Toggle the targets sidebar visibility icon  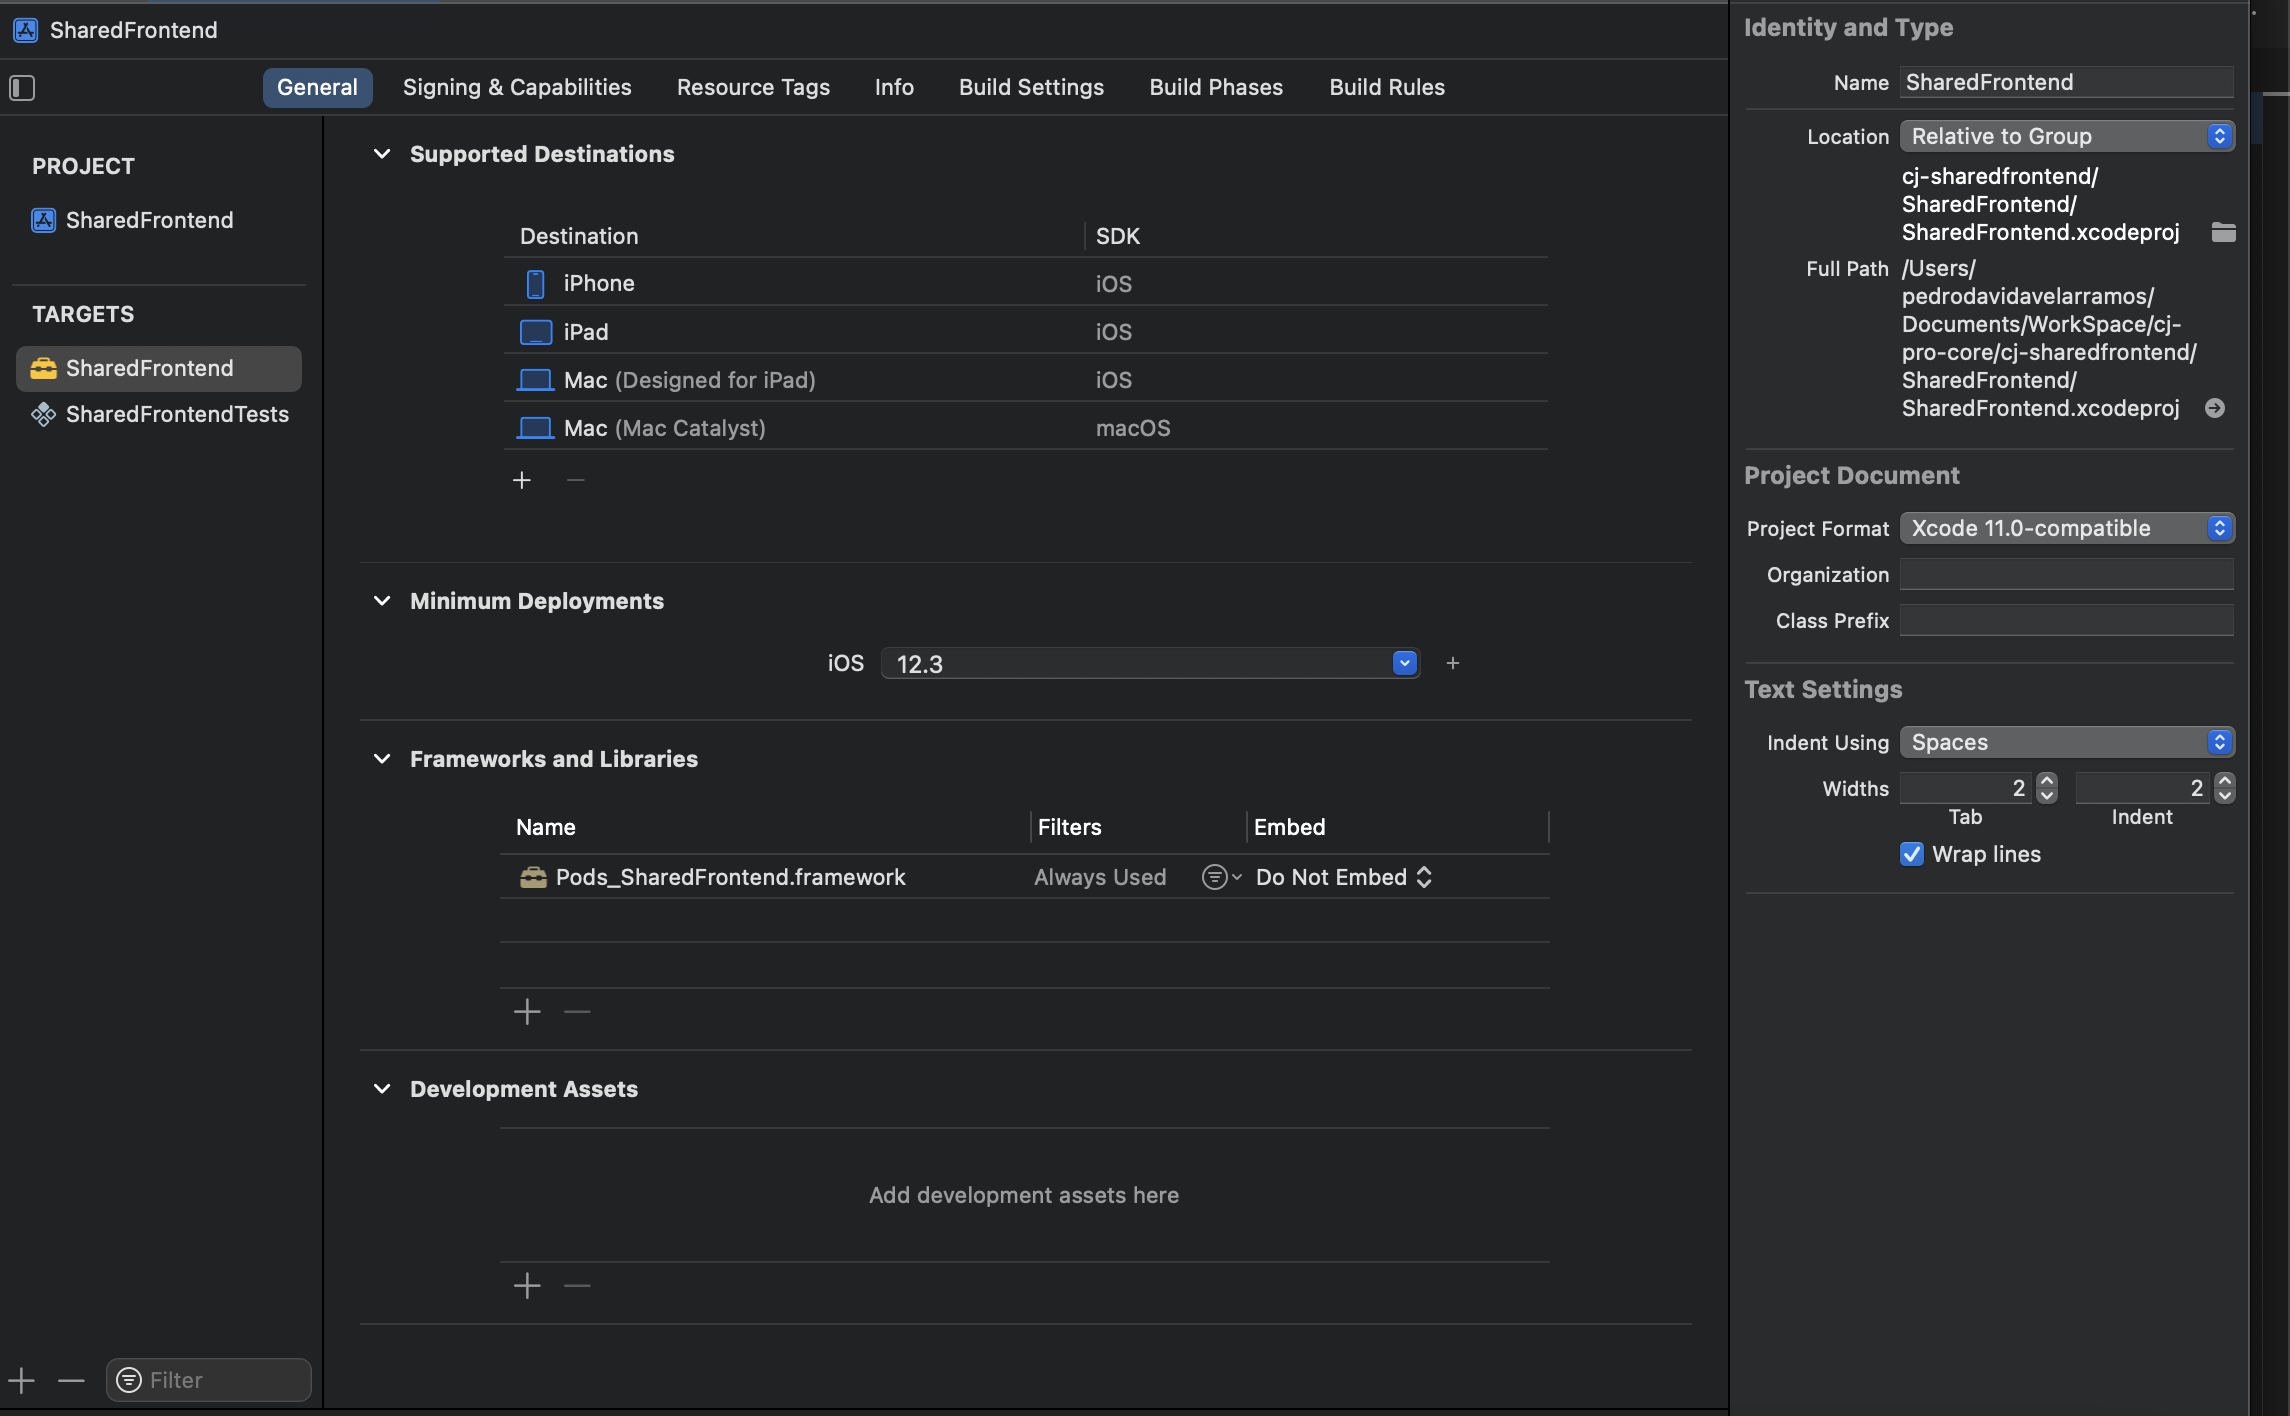pos(22,88)
